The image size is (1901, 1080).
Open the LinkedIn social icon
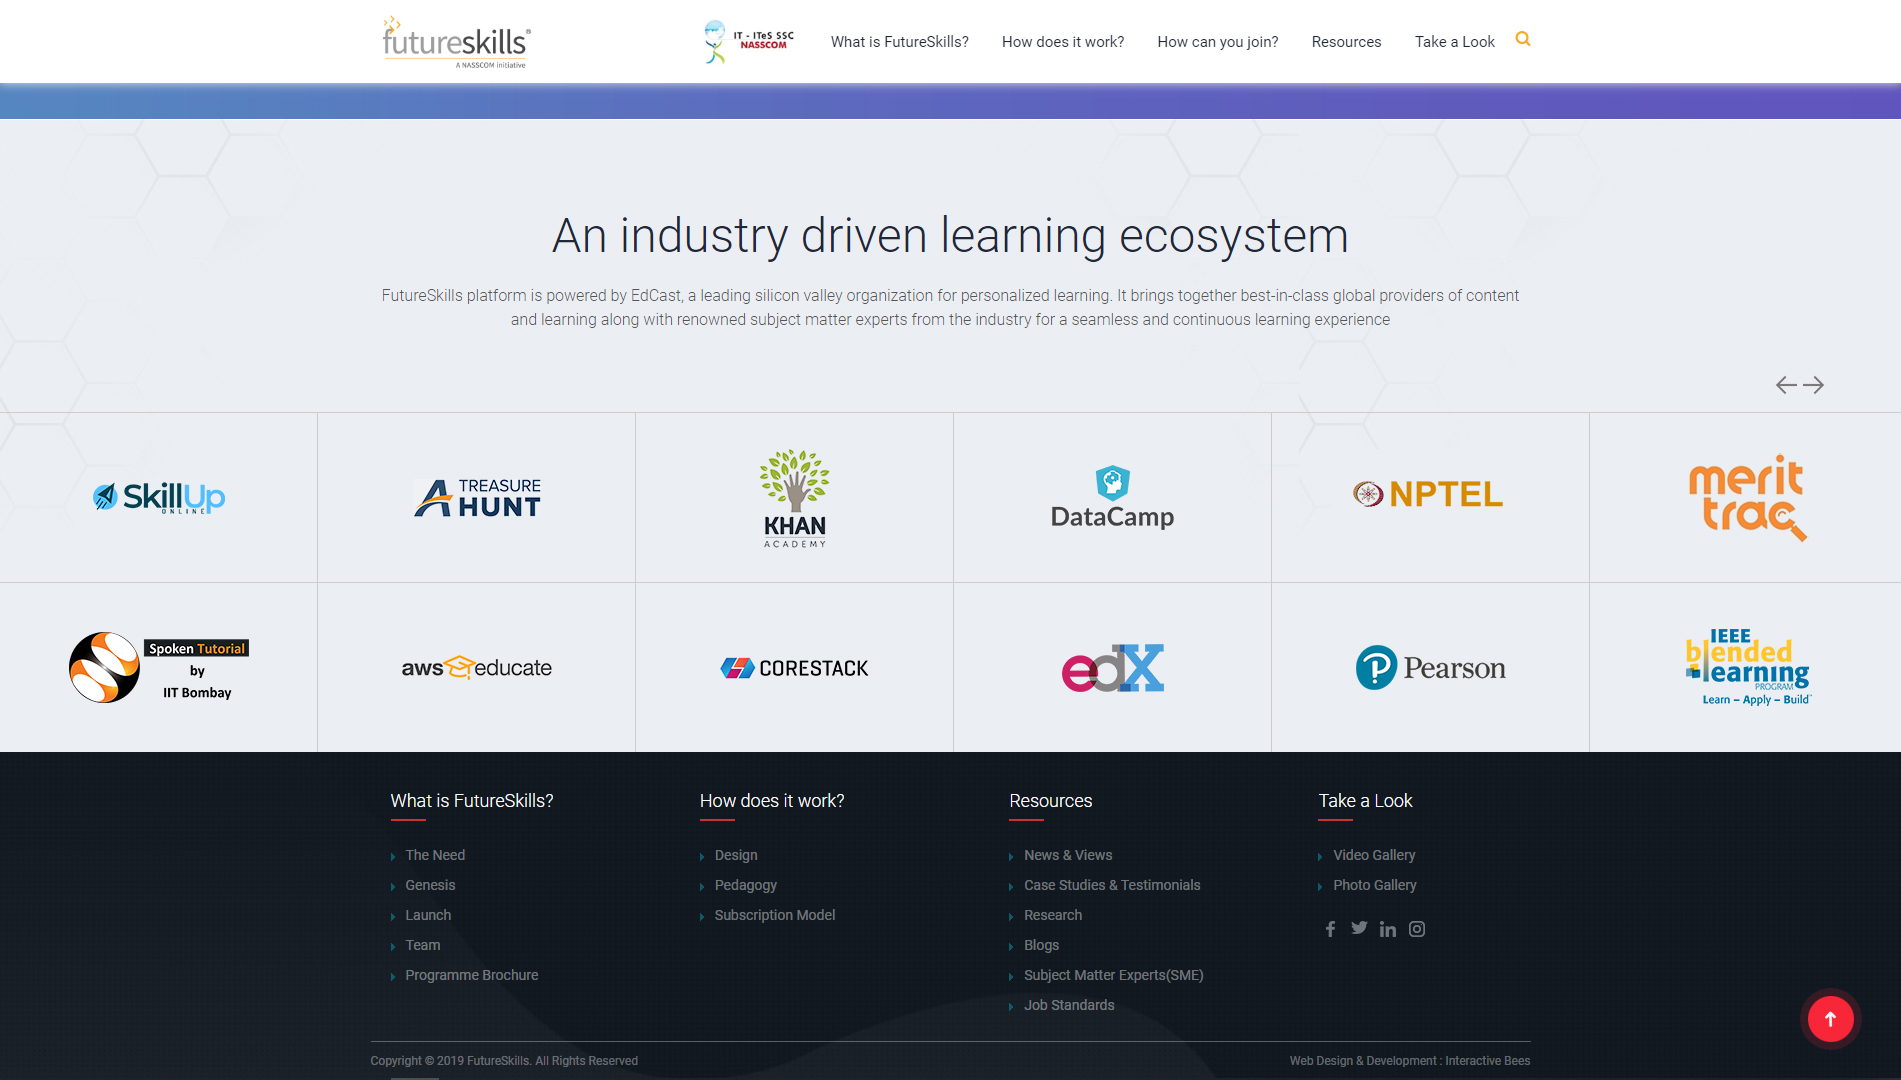pyautogui.click(x=1388, y=929)
